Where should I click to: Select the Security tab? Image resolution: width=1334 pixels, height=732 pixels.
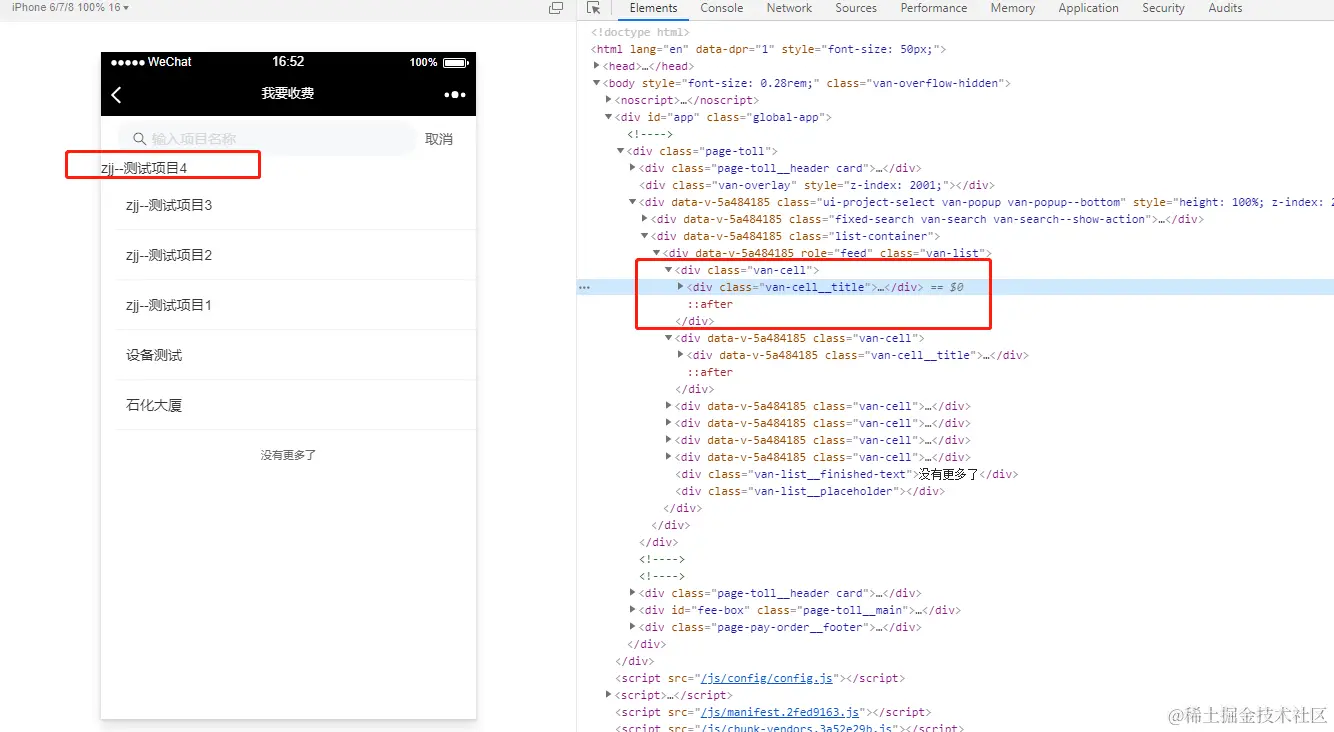pos(1164,8)
